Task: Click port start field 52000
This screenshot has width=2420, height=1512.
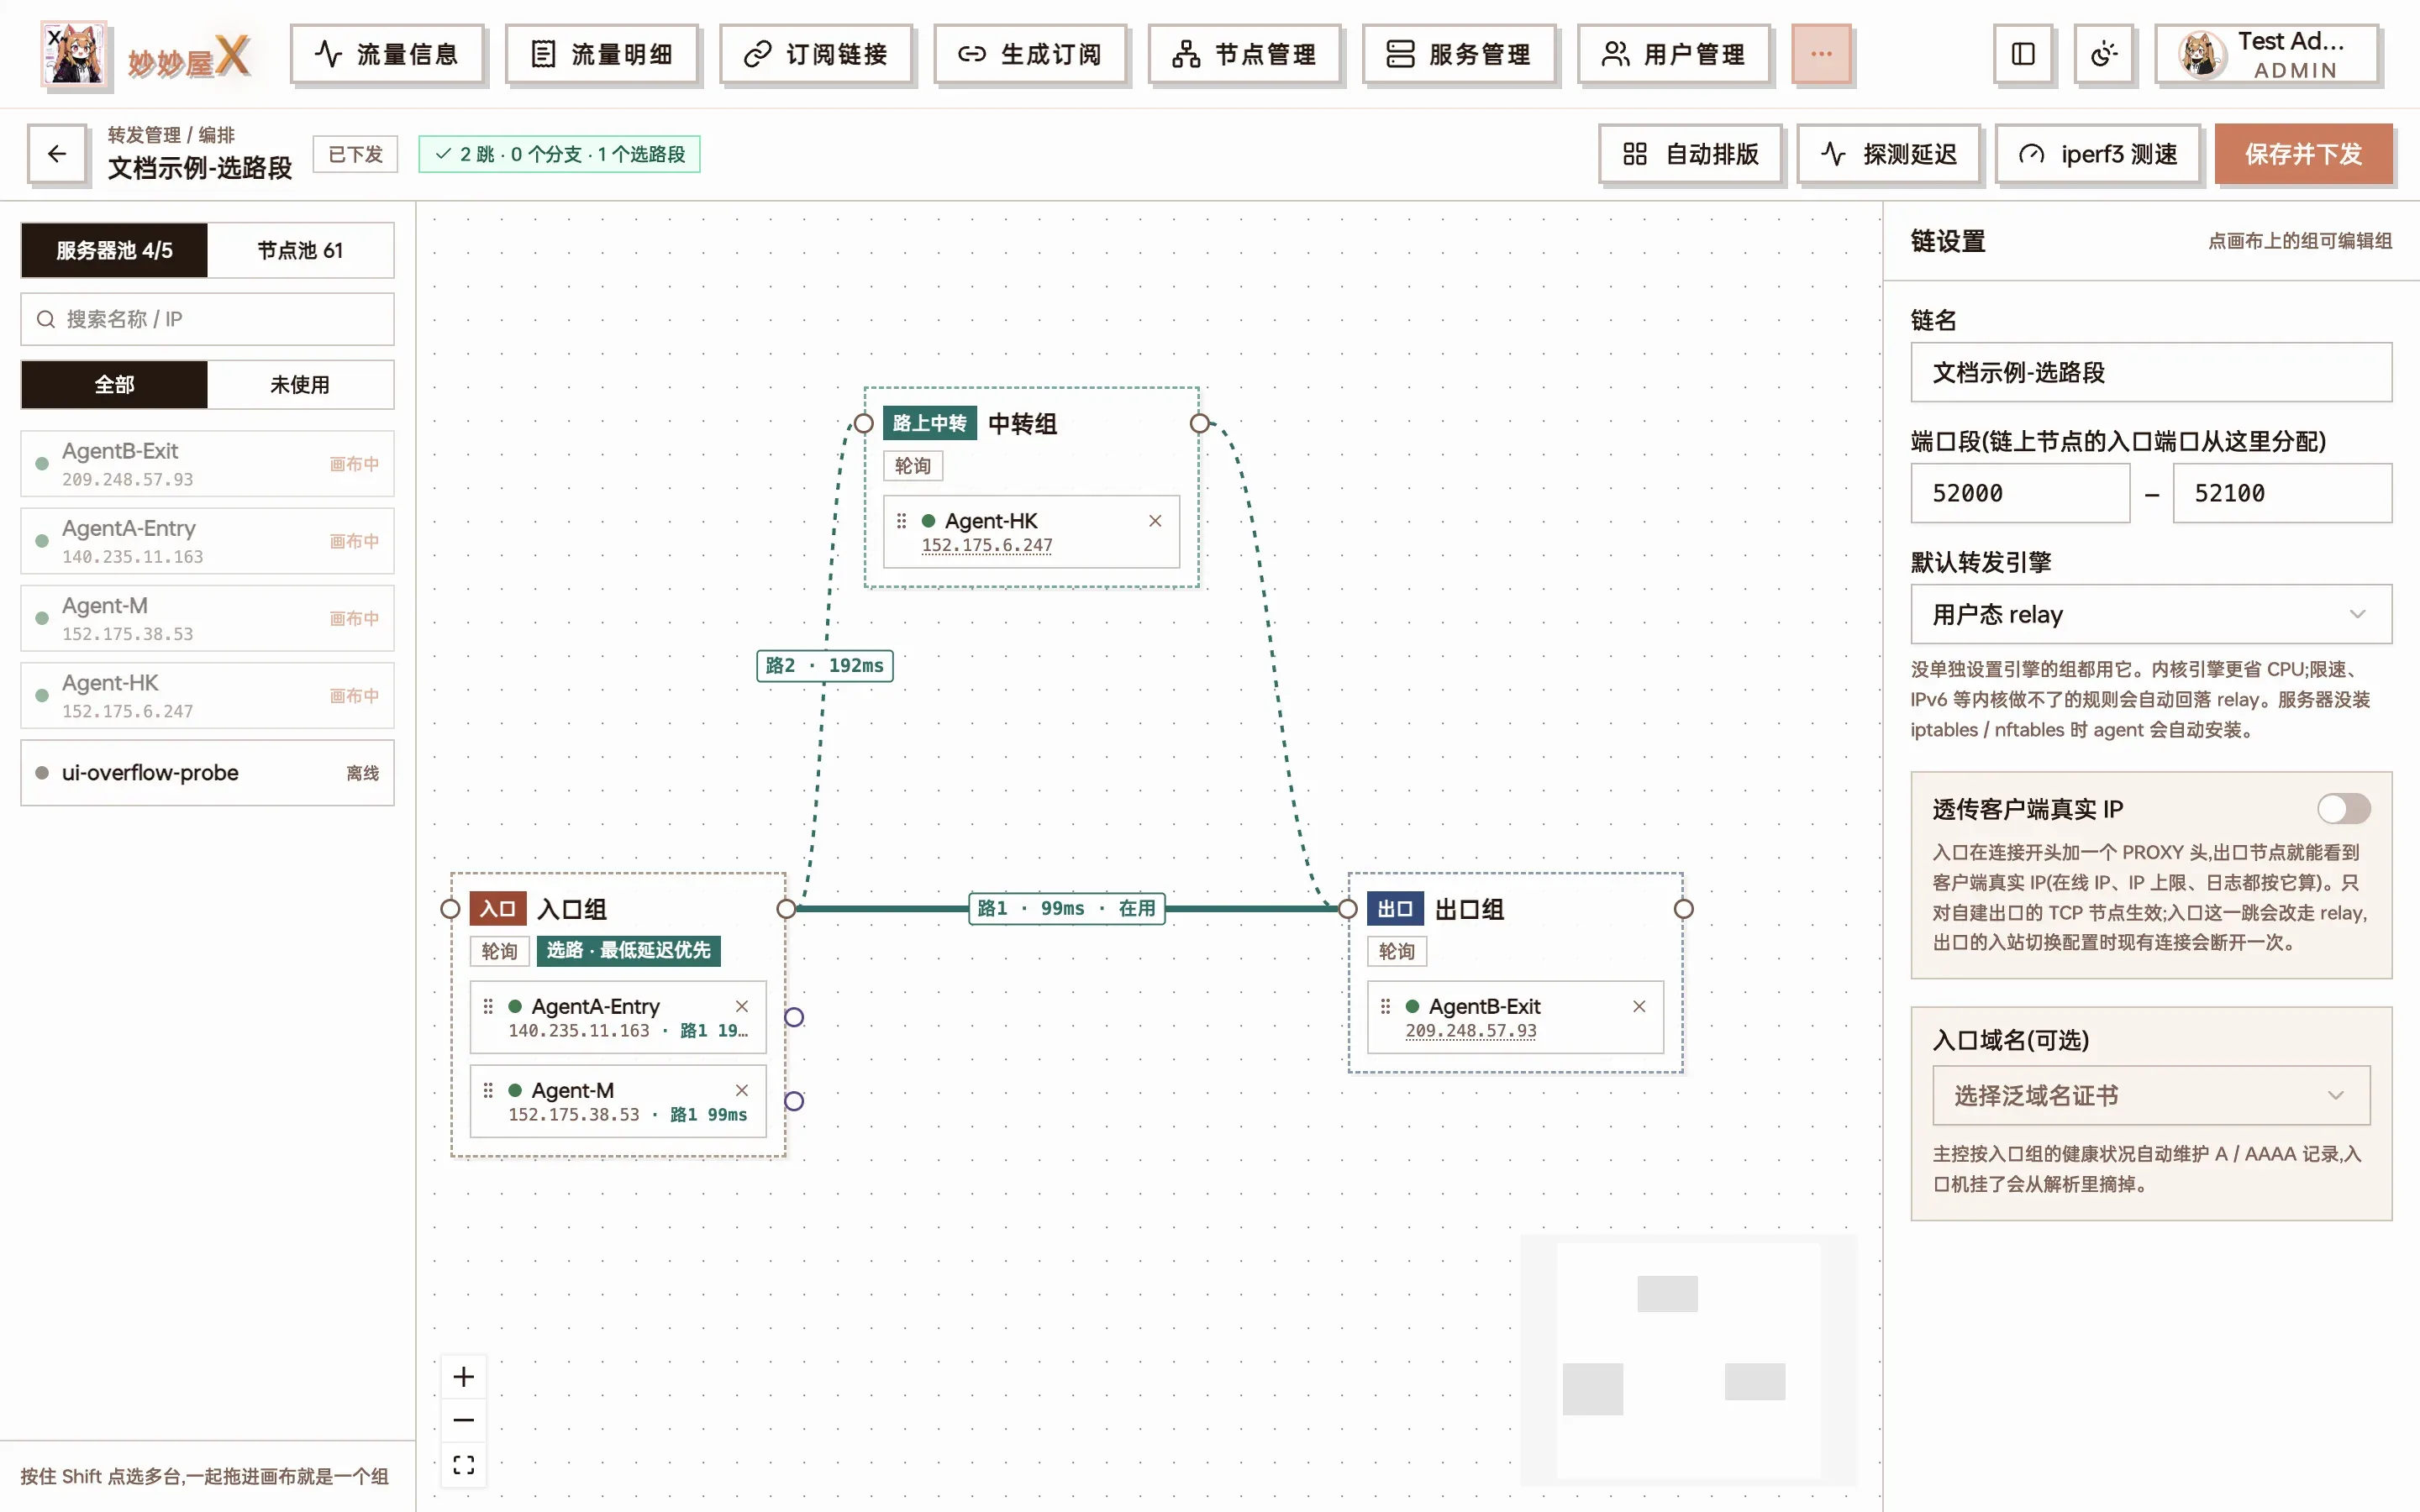Action: [2020, 493]
